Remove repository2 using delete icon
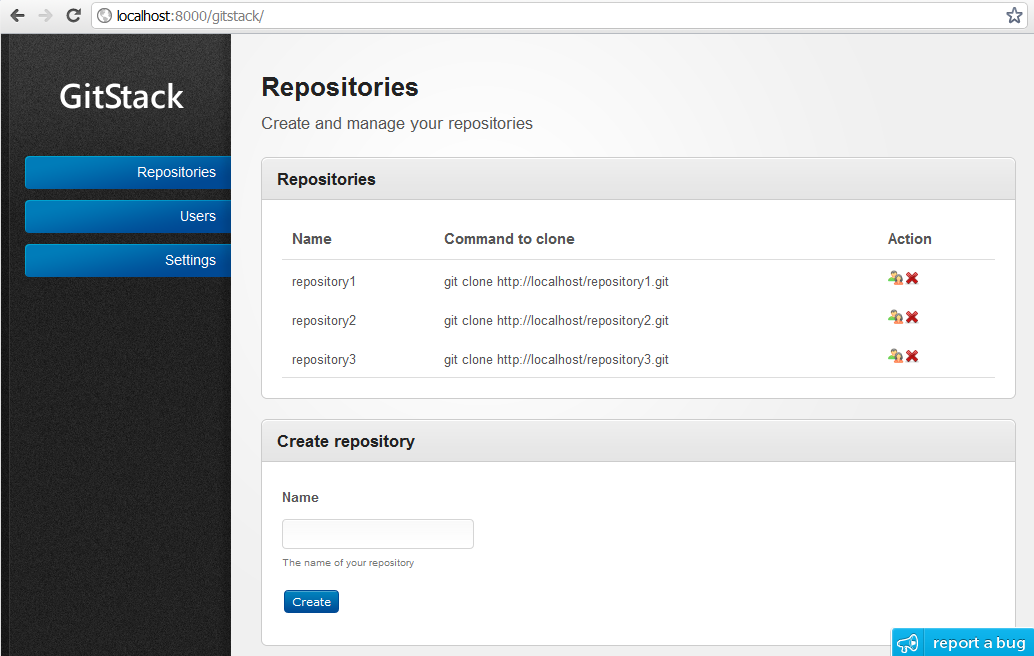The width and height of the screenshot is (1034, 656). pos(911,317)
